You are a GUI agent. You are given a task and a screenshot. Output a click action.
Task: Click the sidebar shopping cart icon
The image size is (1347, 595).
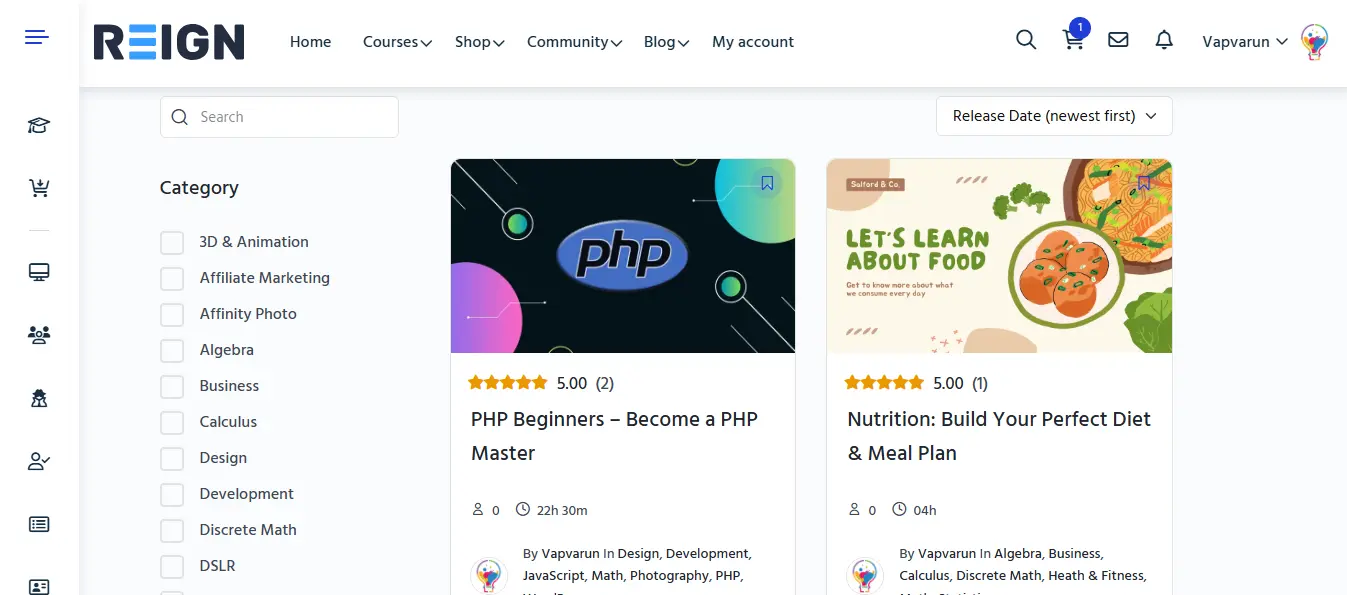[x=39, y=188]
